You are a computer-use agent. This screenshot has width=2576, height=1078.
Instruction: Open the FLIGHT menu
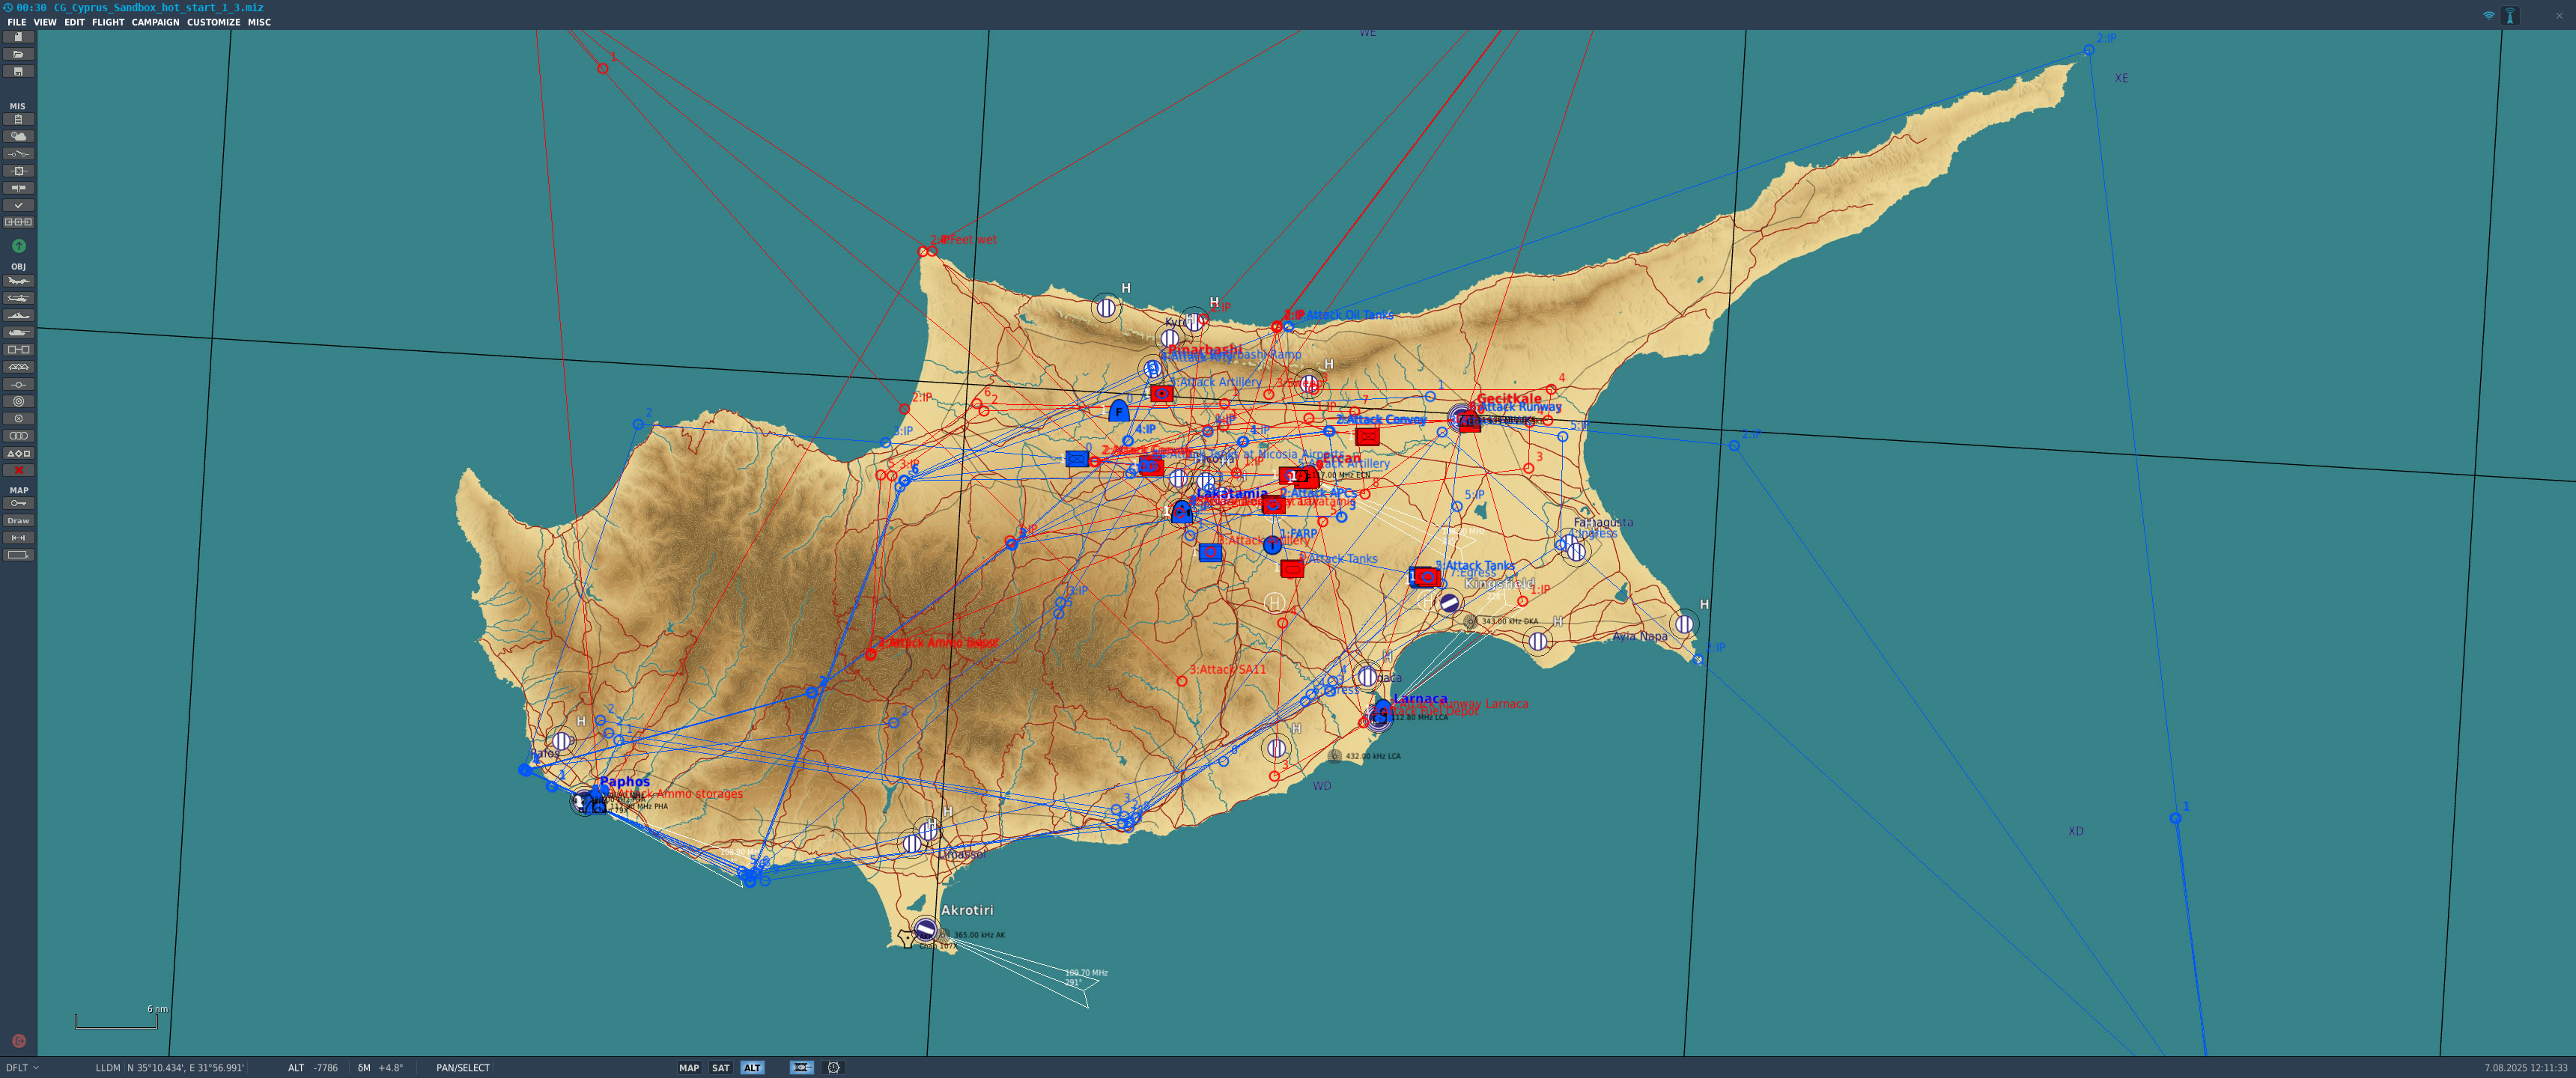(108, 22)
